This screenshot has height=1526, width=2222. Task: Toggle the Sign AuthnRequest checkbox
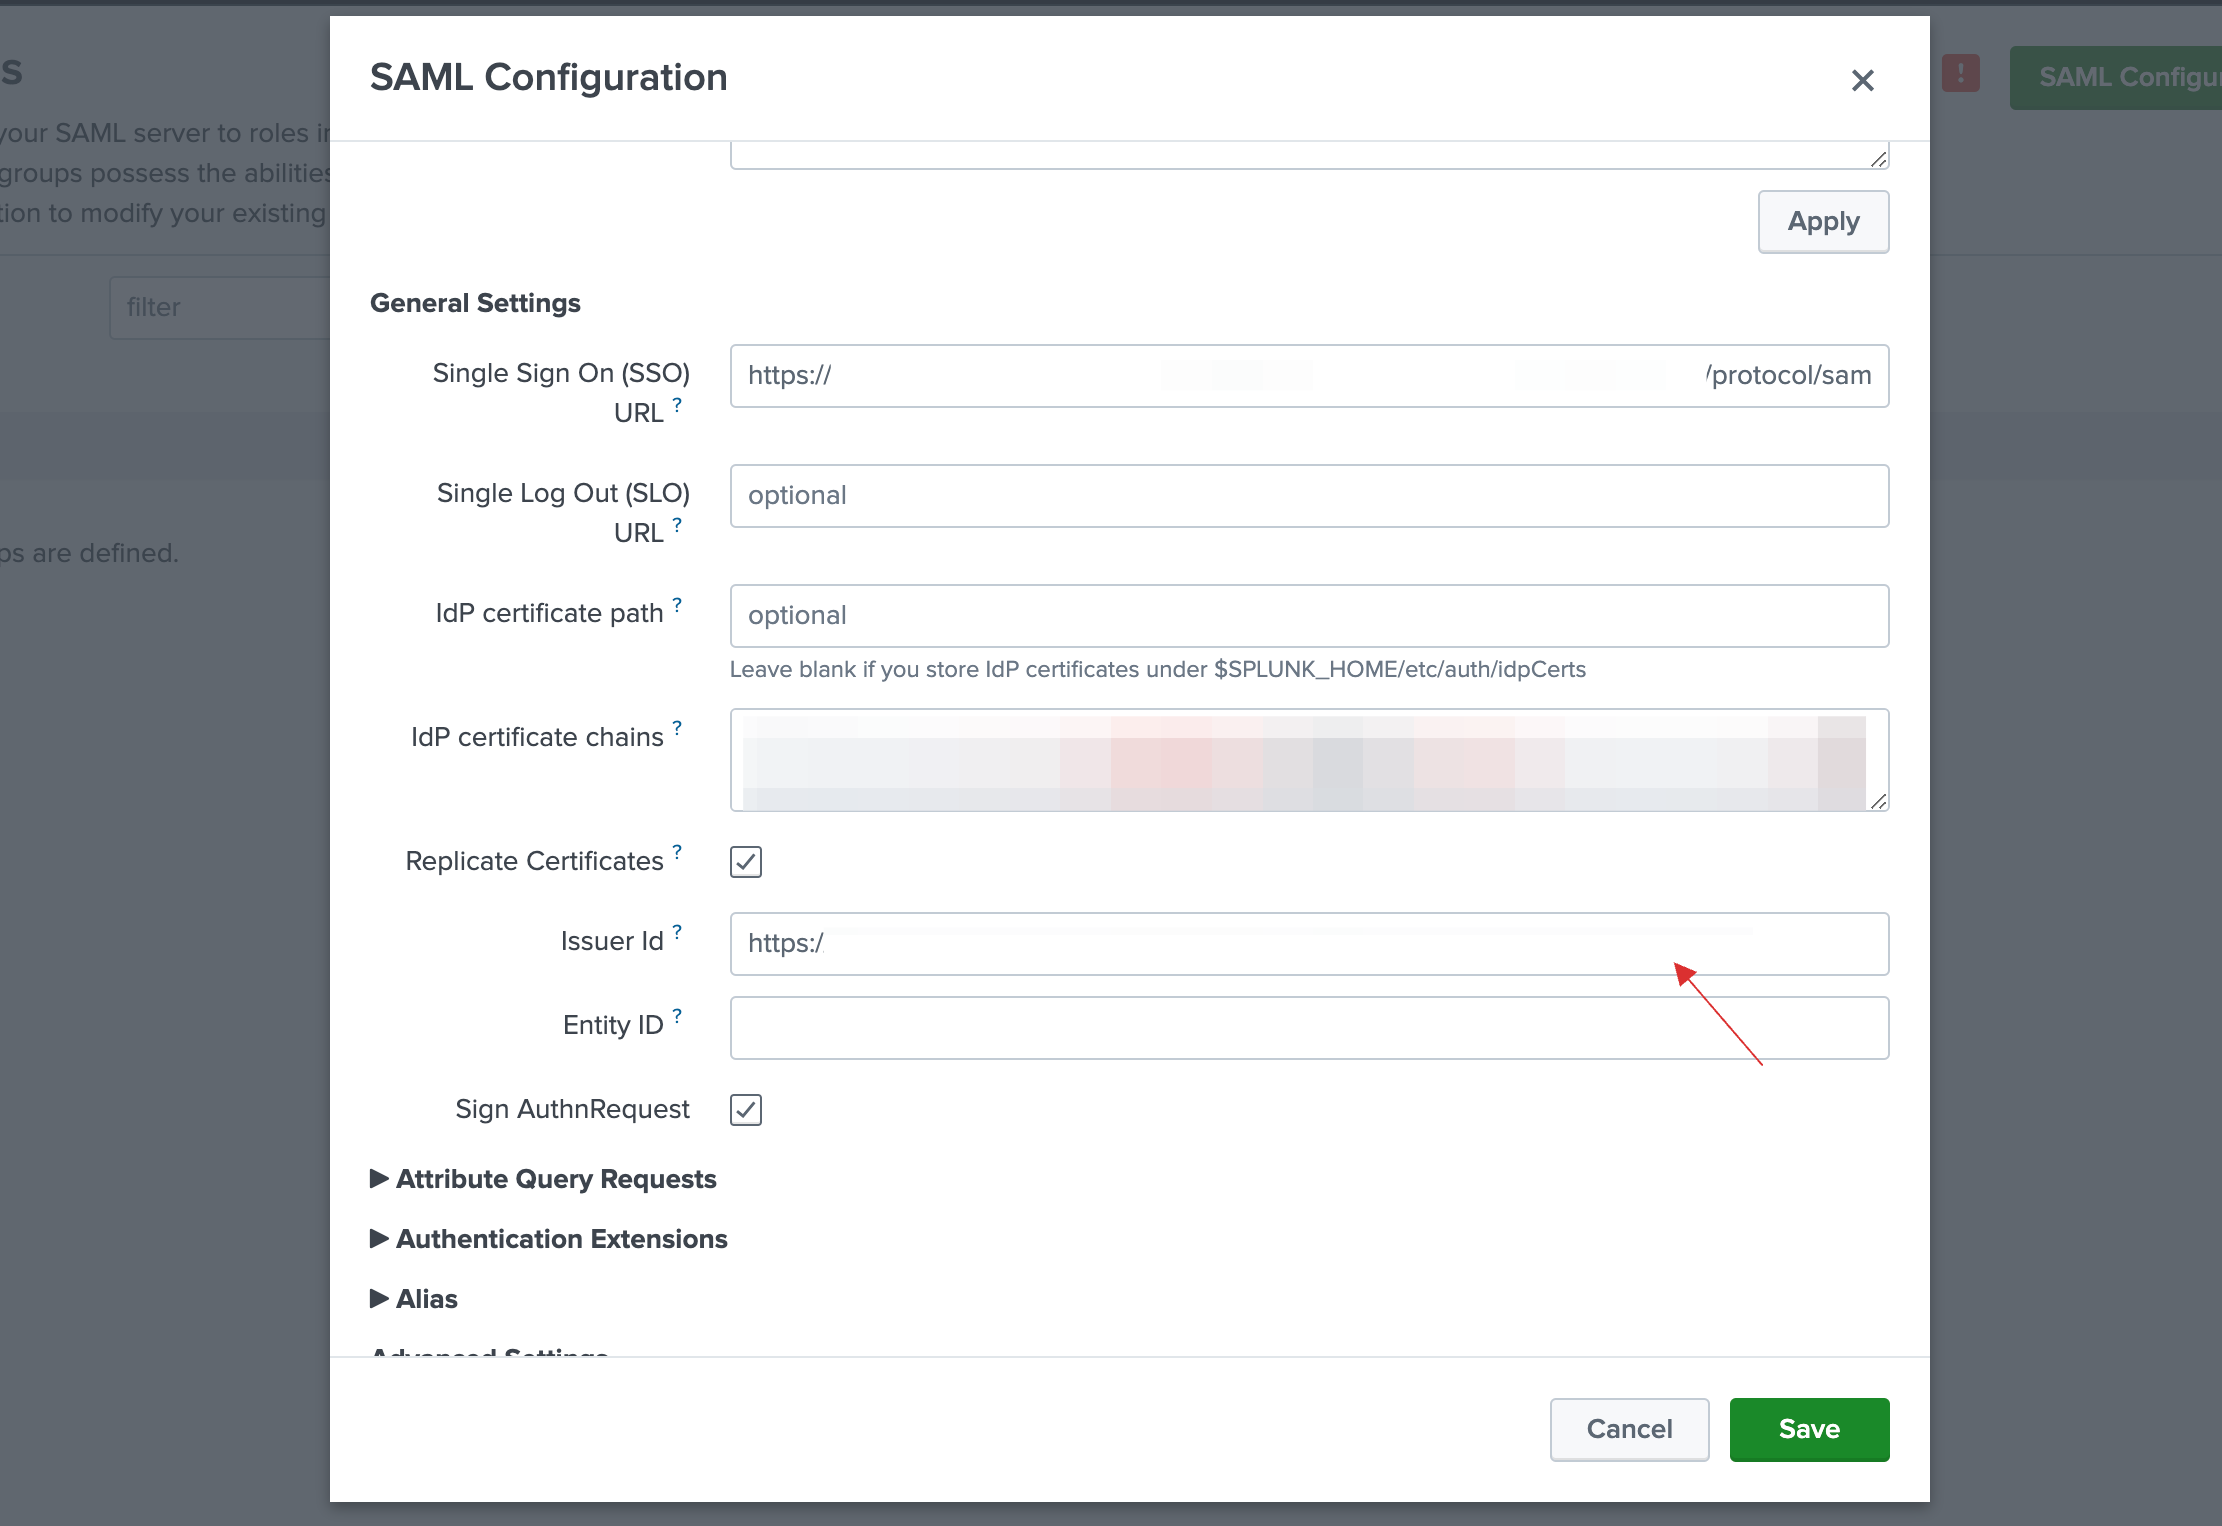pyautogui.click(x=745, y=1109)
